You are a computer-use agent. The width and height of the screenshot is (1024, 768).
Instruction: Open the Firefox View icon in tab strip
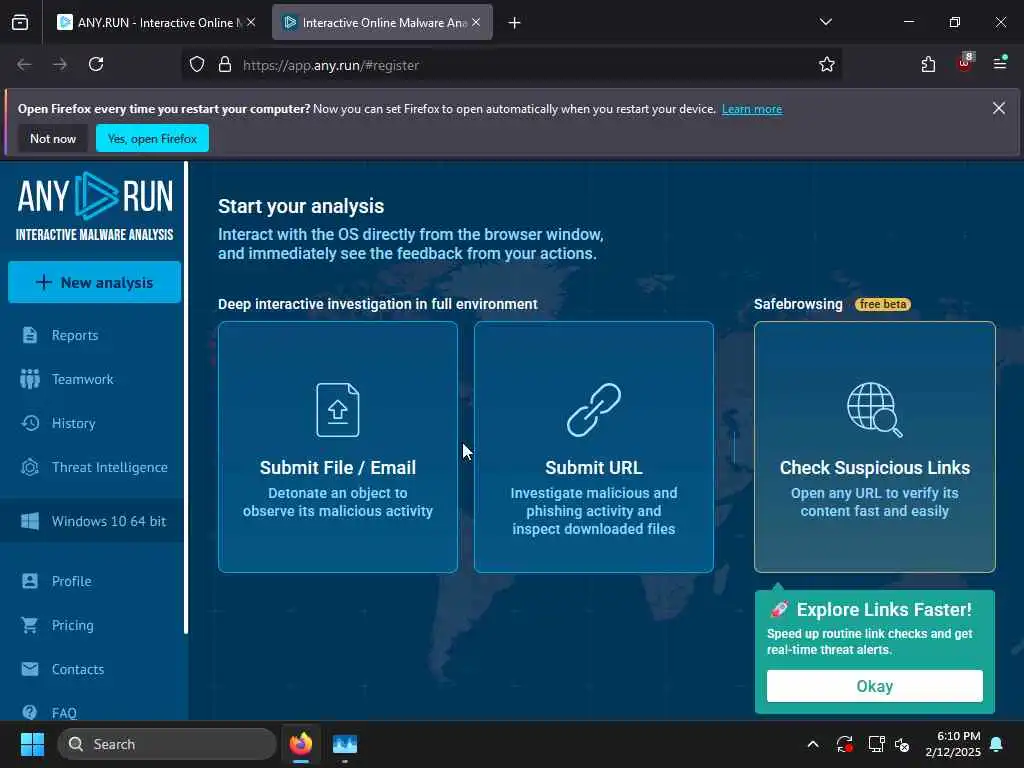20,22
